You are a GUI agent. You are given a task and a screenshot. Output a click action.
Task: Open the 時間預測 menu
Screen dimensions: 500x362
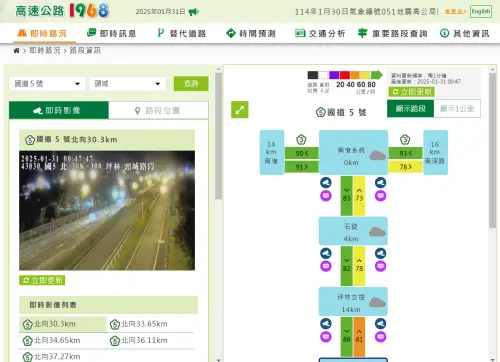pos(251,33)
